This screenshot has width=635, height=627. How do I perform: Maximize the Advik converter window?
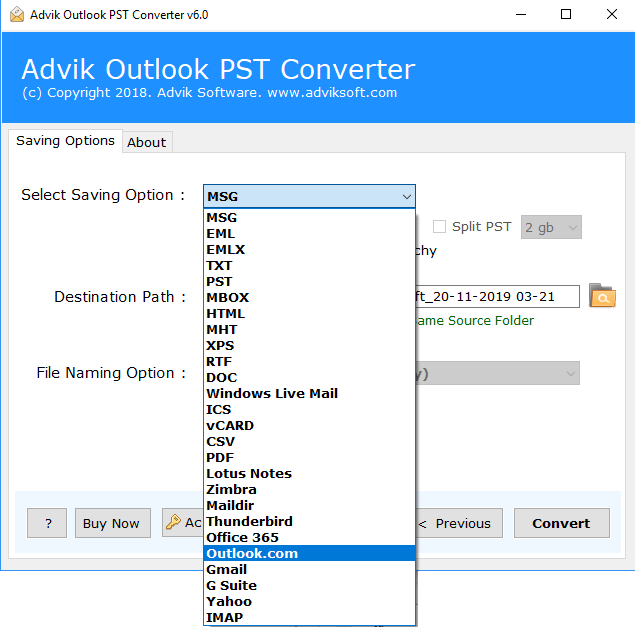coord(566,15)
